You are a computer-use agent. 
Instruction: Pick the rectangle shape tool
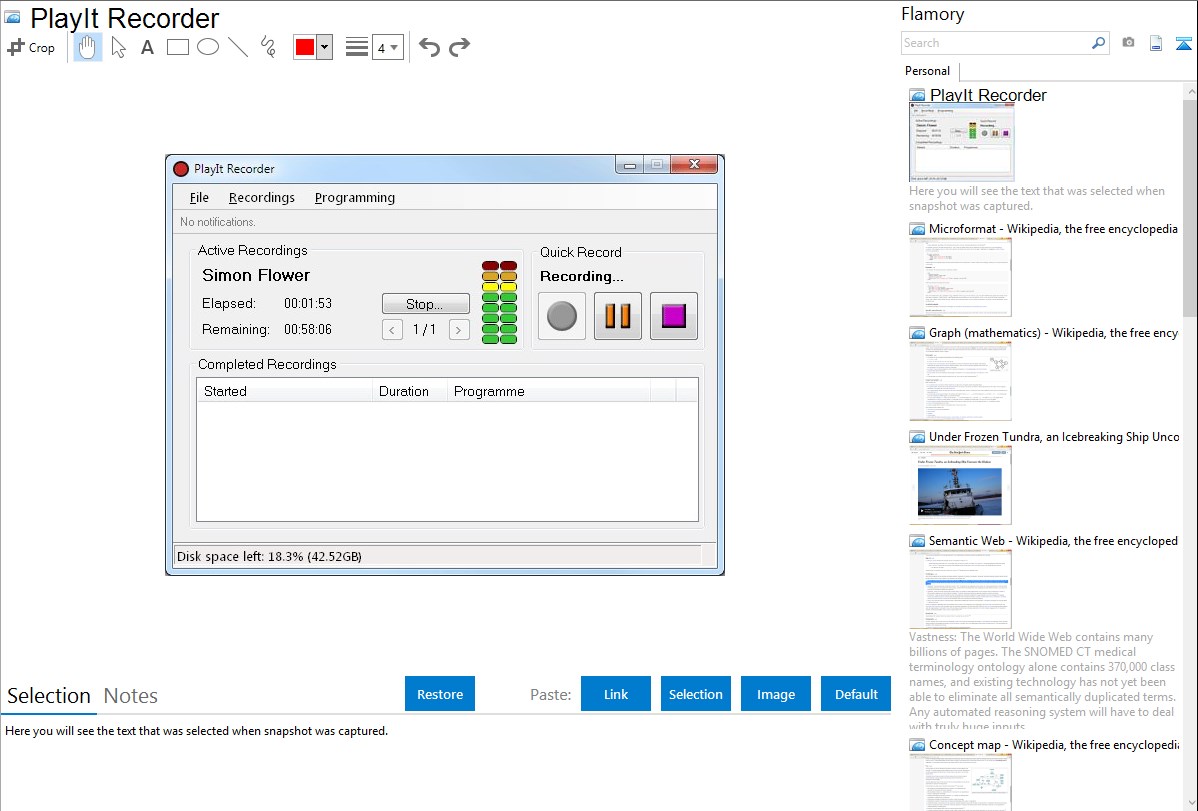pos(177,47)
